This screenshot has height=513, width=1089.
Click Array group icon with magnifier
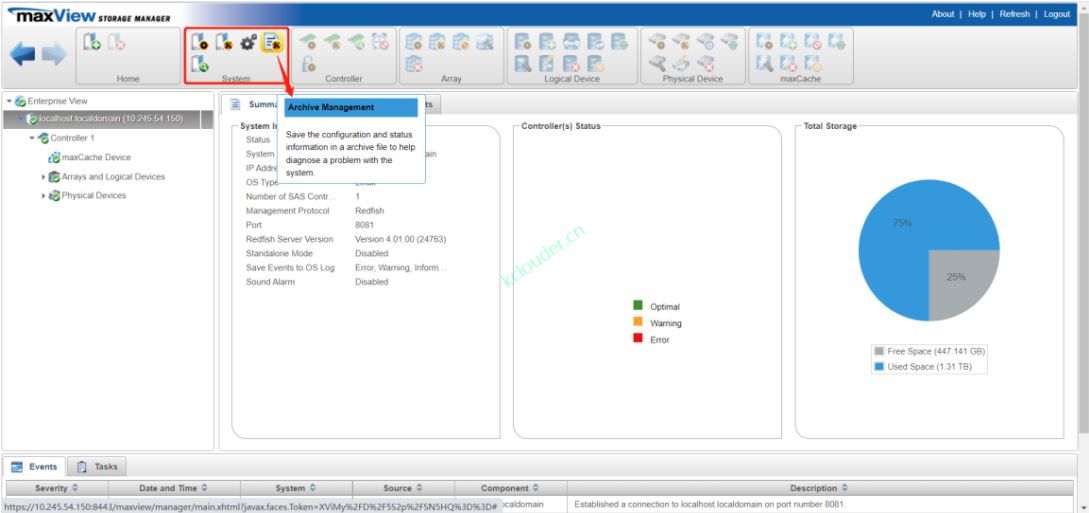[x=485, y=42]
